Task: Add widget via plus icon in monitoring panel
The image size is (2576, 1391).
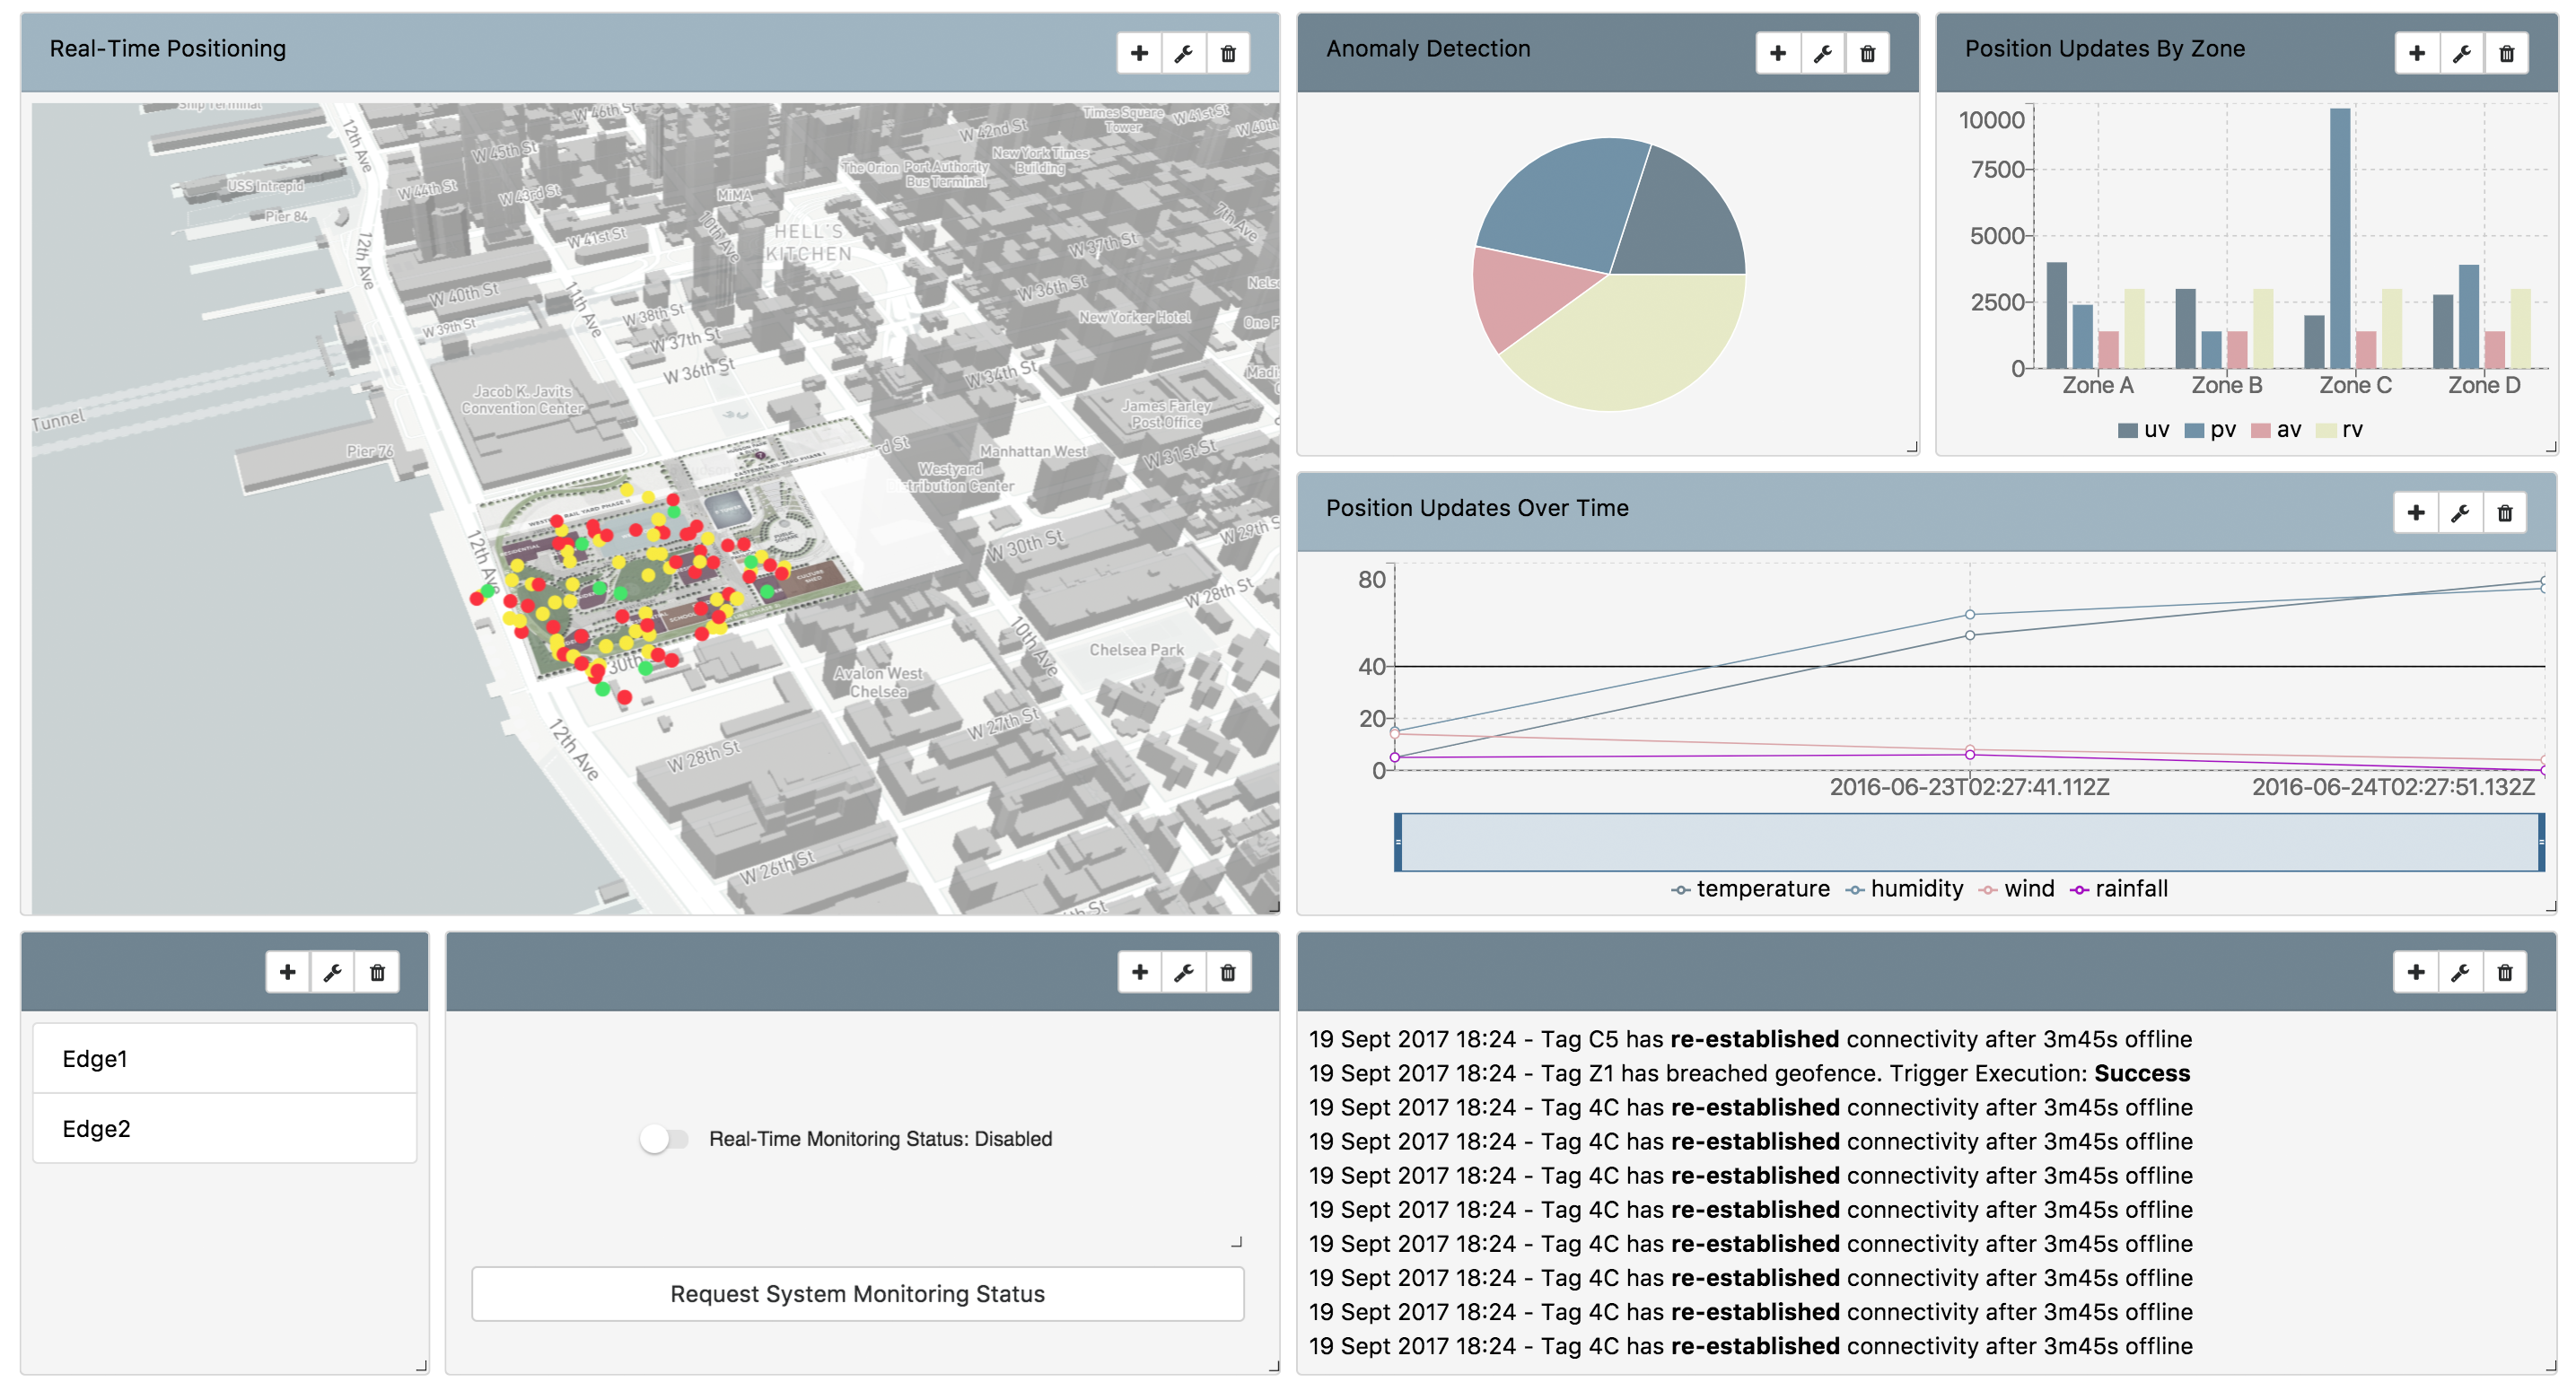Action: click(1139, 972)
